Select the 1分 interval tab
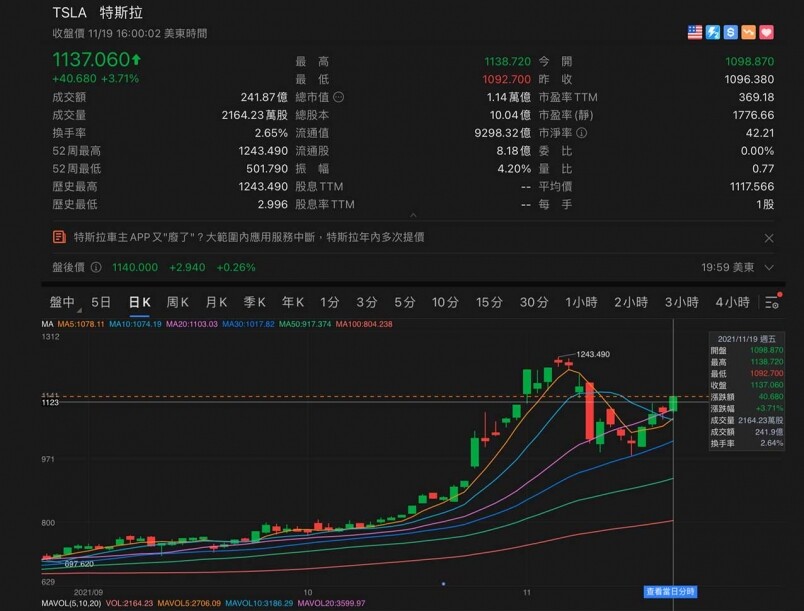This screenshot has width=804, height=611. click(x=330, y=302)
